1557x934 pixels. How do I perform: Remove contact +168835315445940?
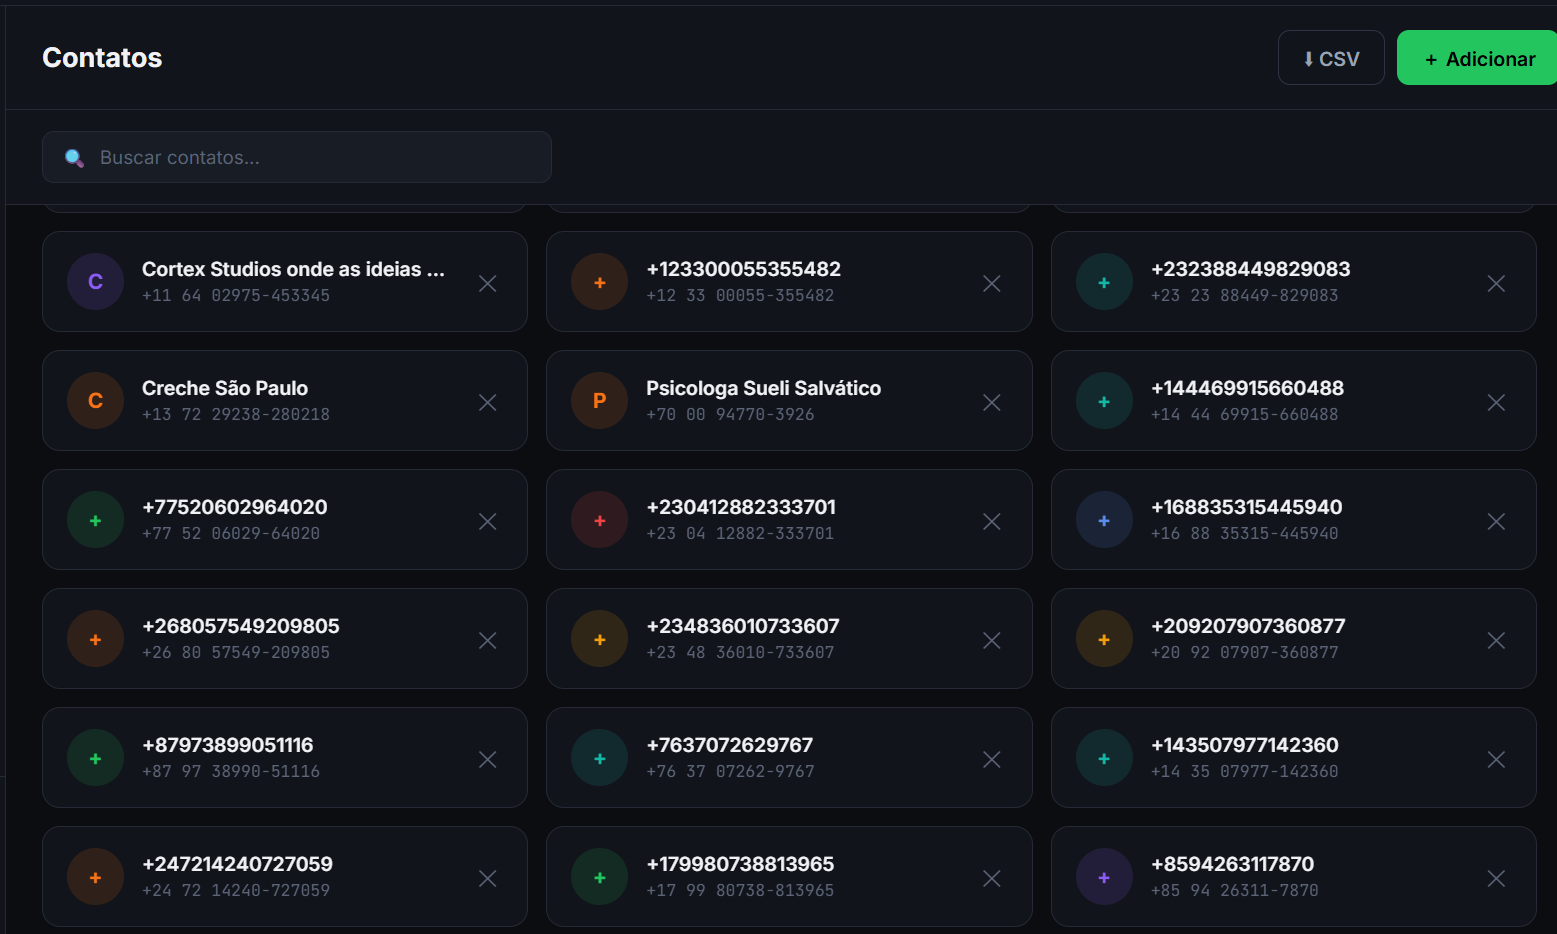[x=1496, y=521]
